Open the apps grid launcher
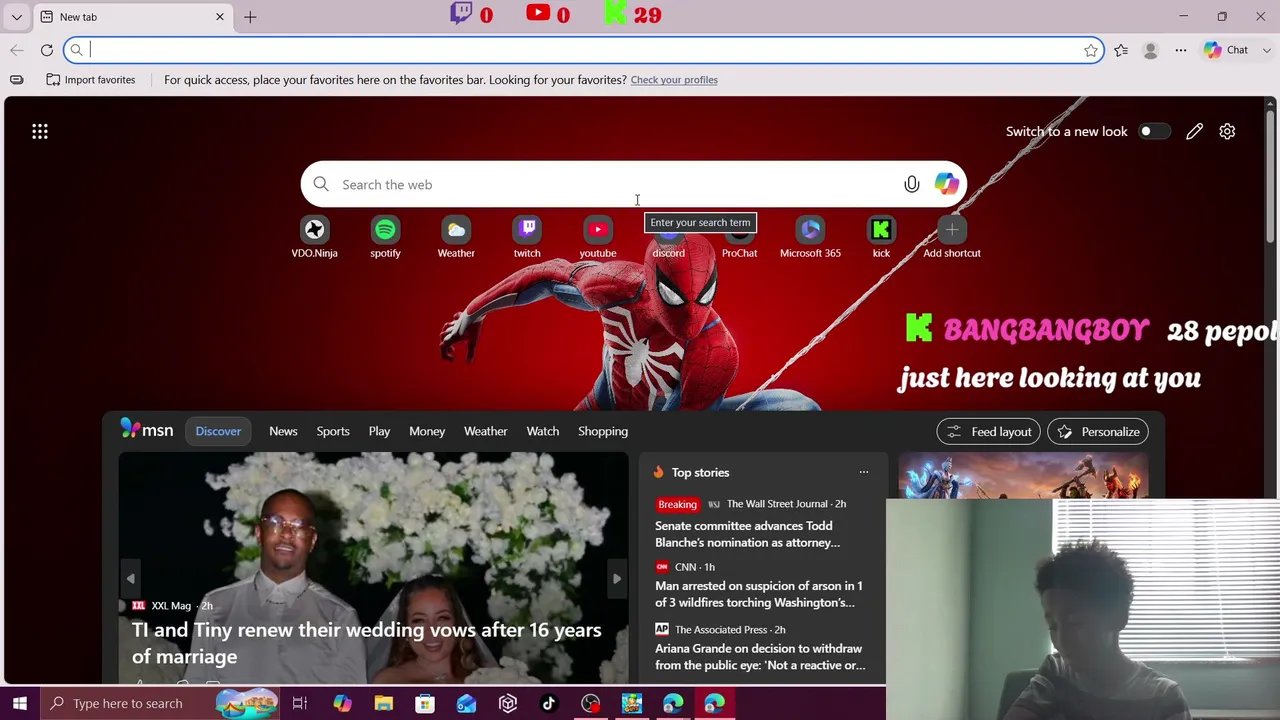The width and height of the screenshot is (1280, 720). tap(40, 131)
